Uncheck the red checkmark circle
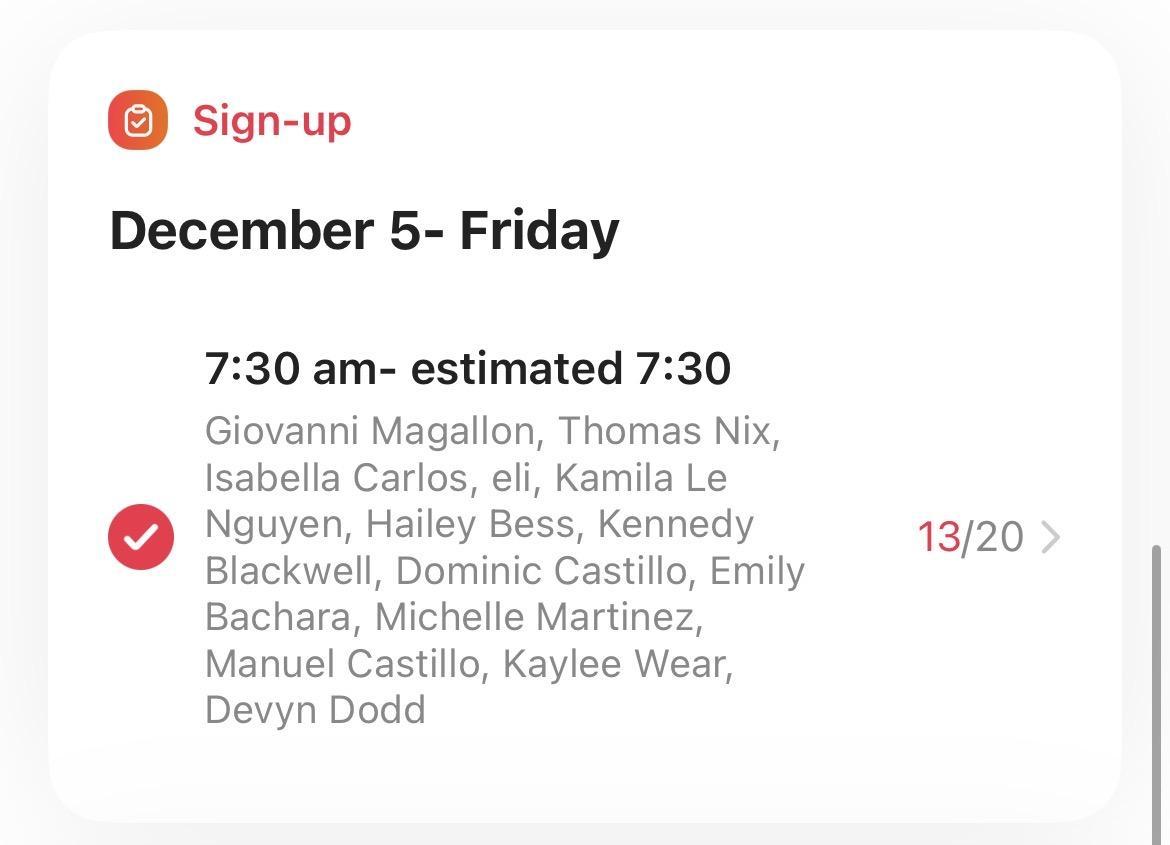The image size is (1170, 845). pyautogui.click(x=141, y=537)
